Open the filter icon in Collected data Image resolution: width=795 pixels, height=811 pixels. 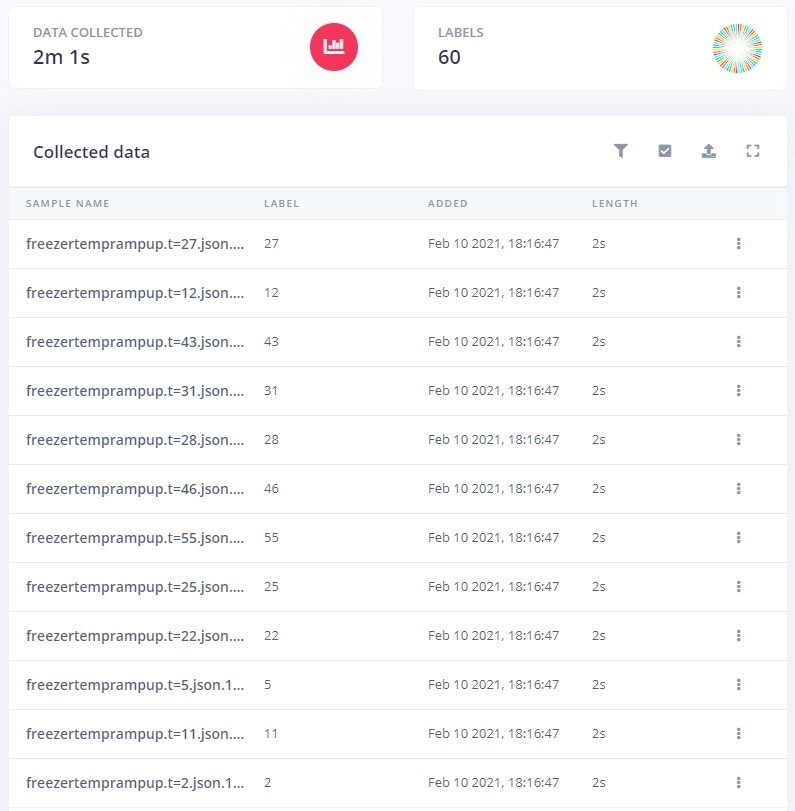(x=621, y=151)
